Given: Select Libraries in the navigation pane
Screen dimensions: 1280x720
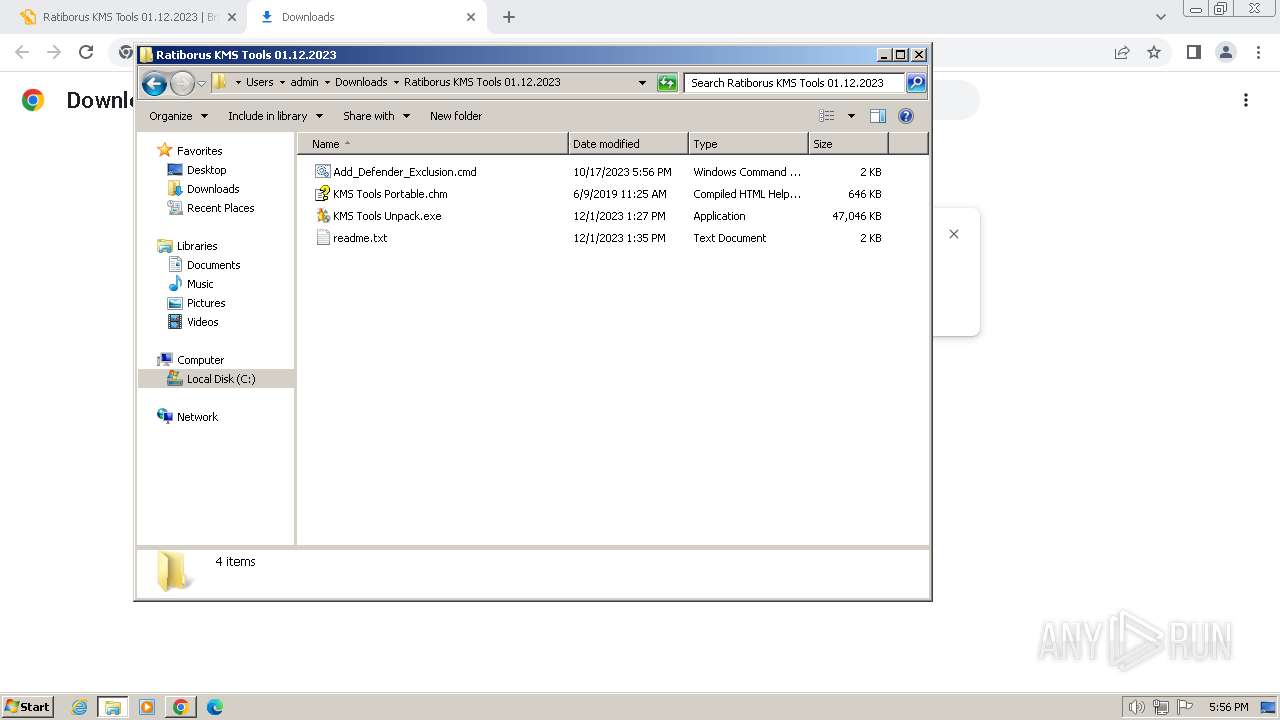Looking at the screenshot, I should coord(197,246).
